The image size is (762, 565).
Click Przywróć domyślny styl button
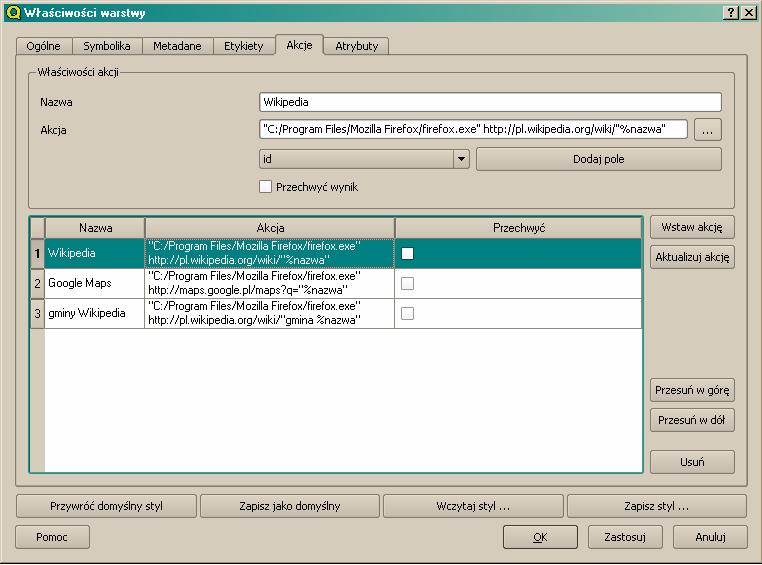[x=106, y=506]
